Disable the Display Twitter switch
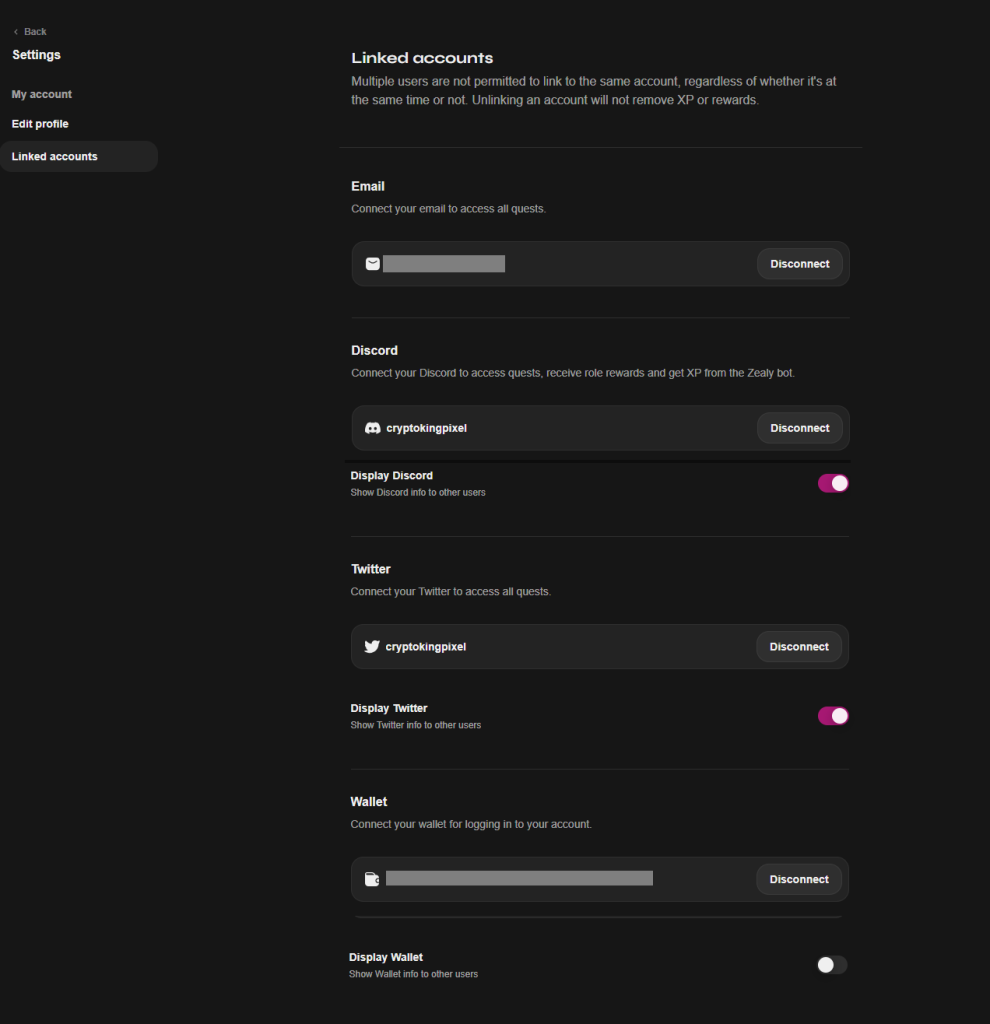The height and width of the screenshot is (1024, 990). [833, 716]
